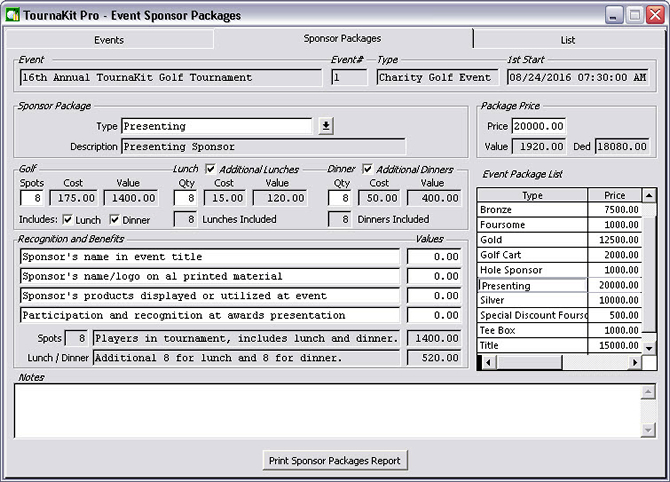
Task: Click benefit Sponsor's products displayed or utilized
Action: pos(210,296)
